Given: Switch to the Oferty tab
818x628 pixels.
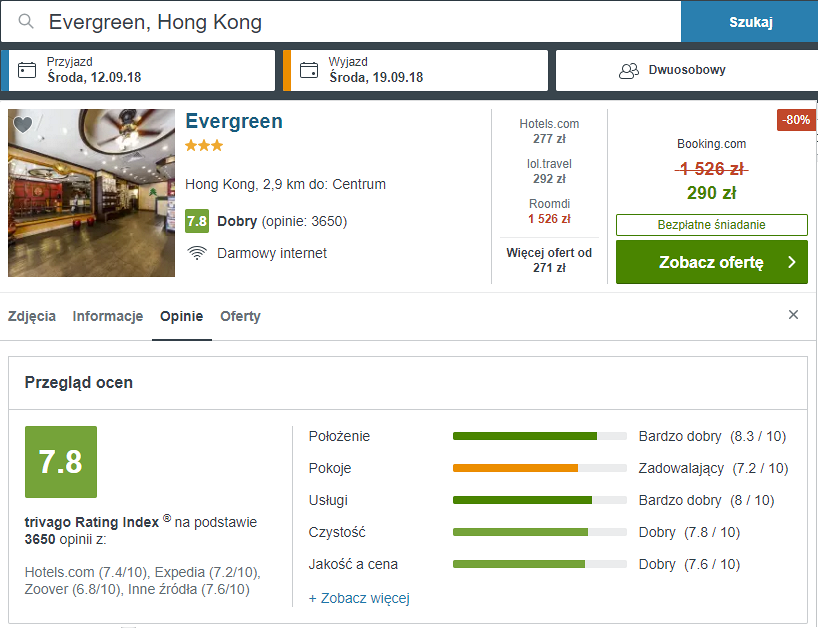Looking at the screenshot, I should tap(240, 316).
